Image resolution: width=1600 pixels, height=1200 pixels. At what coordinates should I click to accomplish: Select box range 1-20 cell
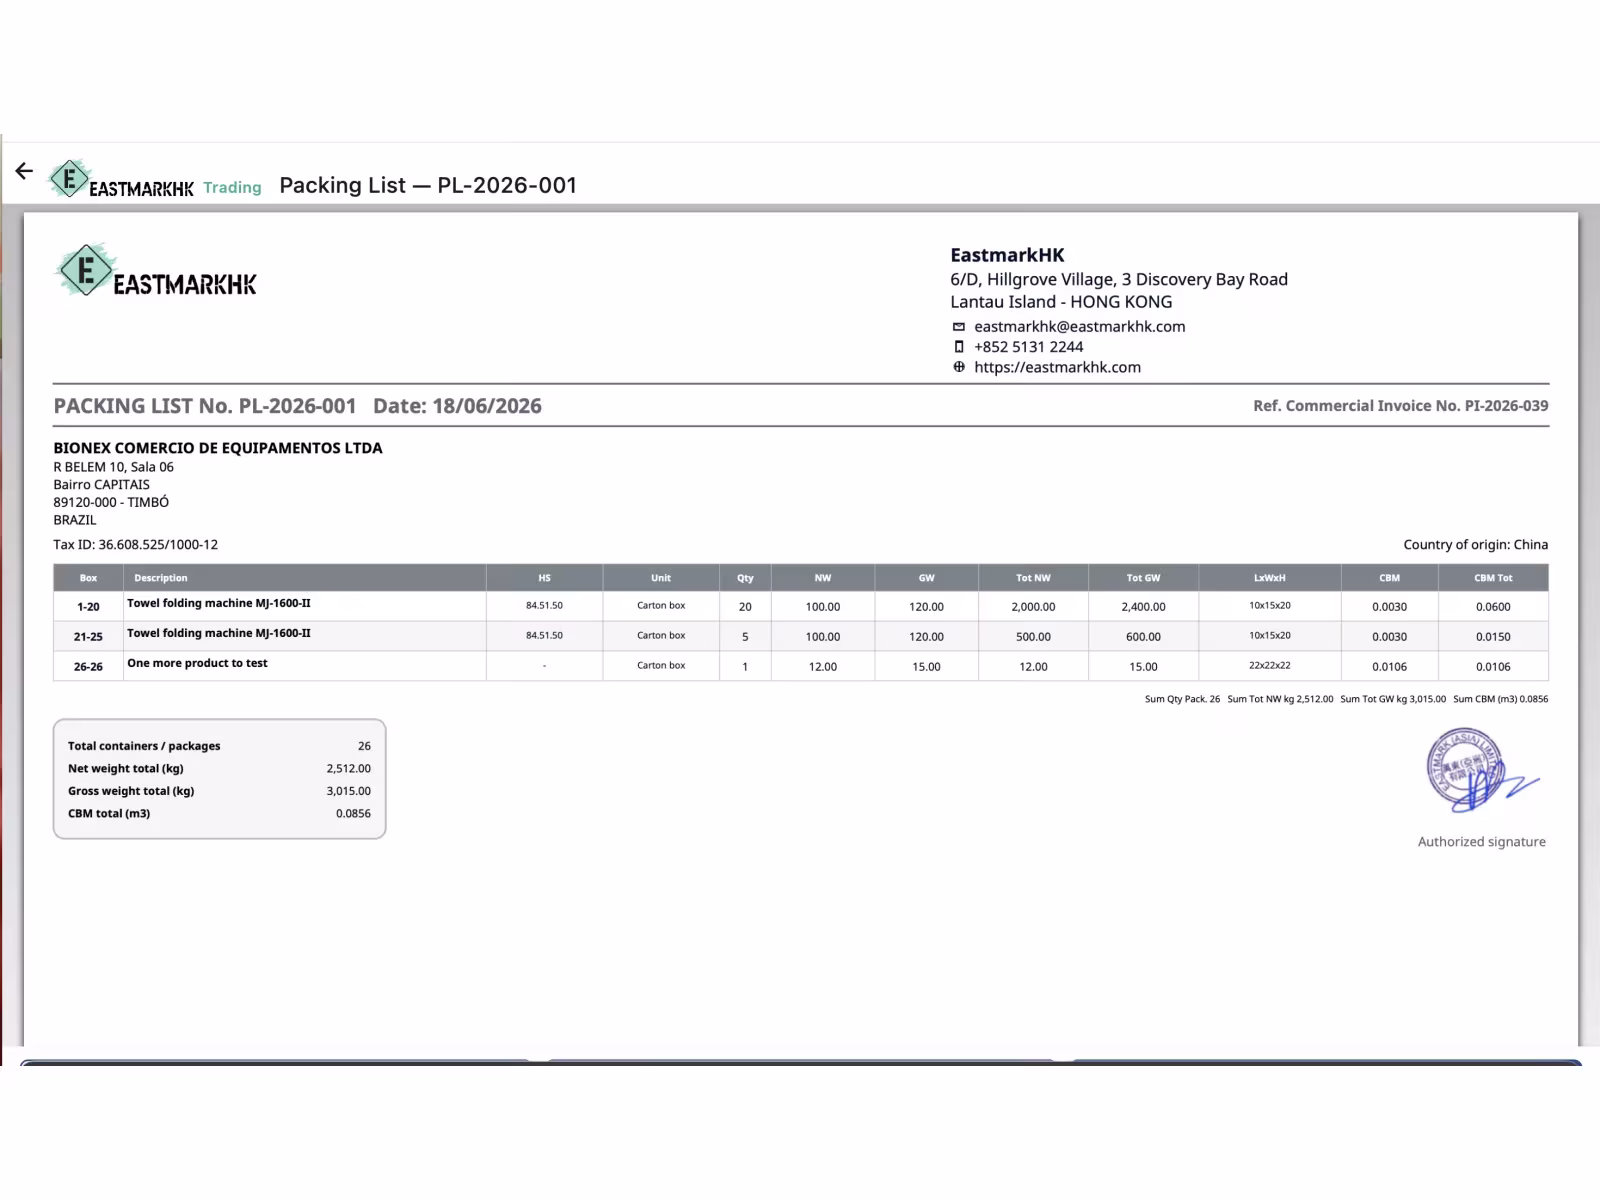88,607
